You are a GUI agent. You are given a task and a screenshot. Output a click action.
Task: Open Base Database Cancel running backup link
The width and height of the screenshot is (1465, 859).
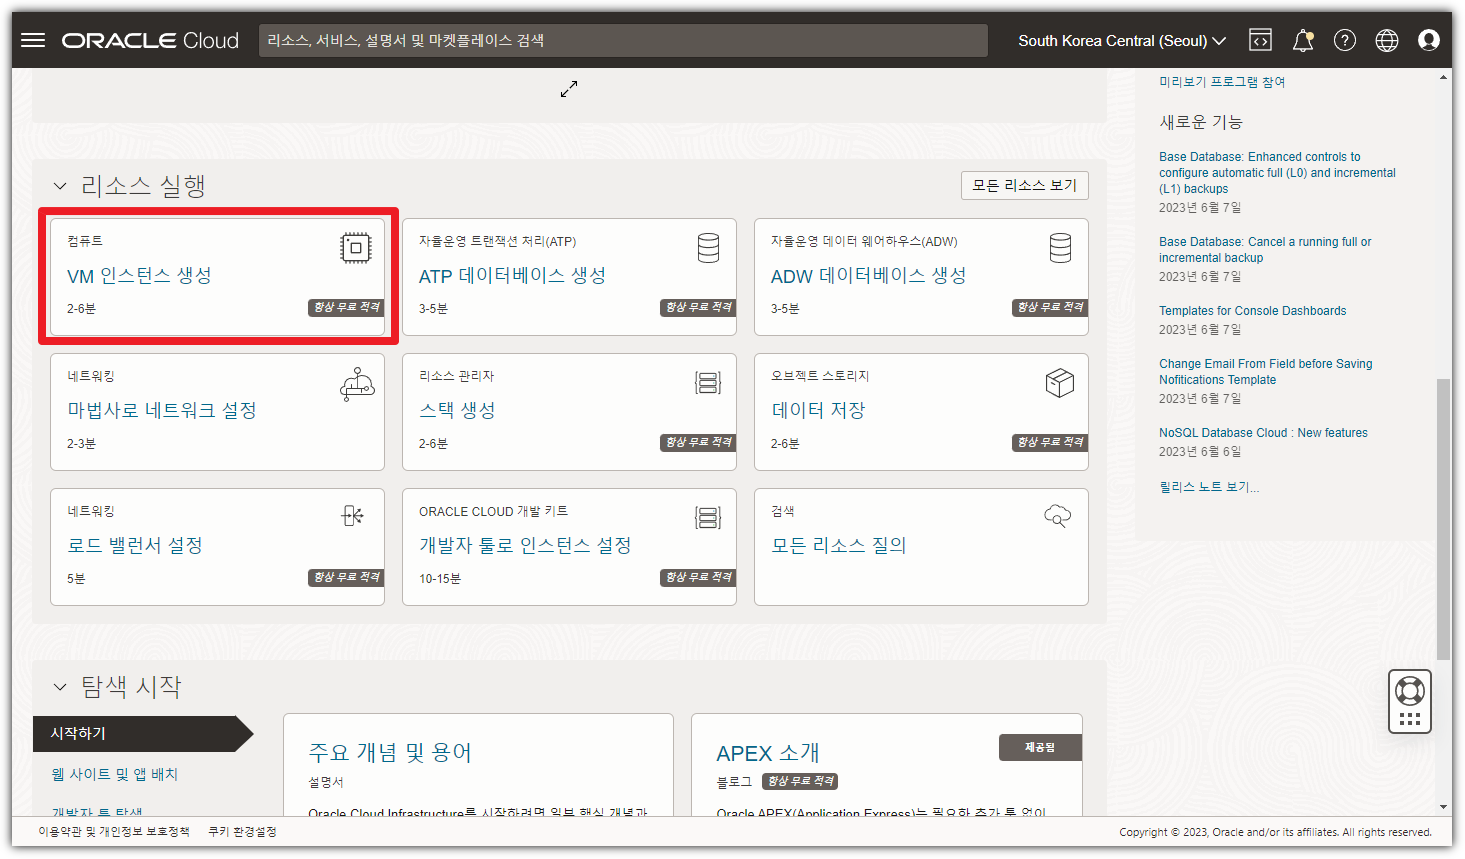point(1265,249)
